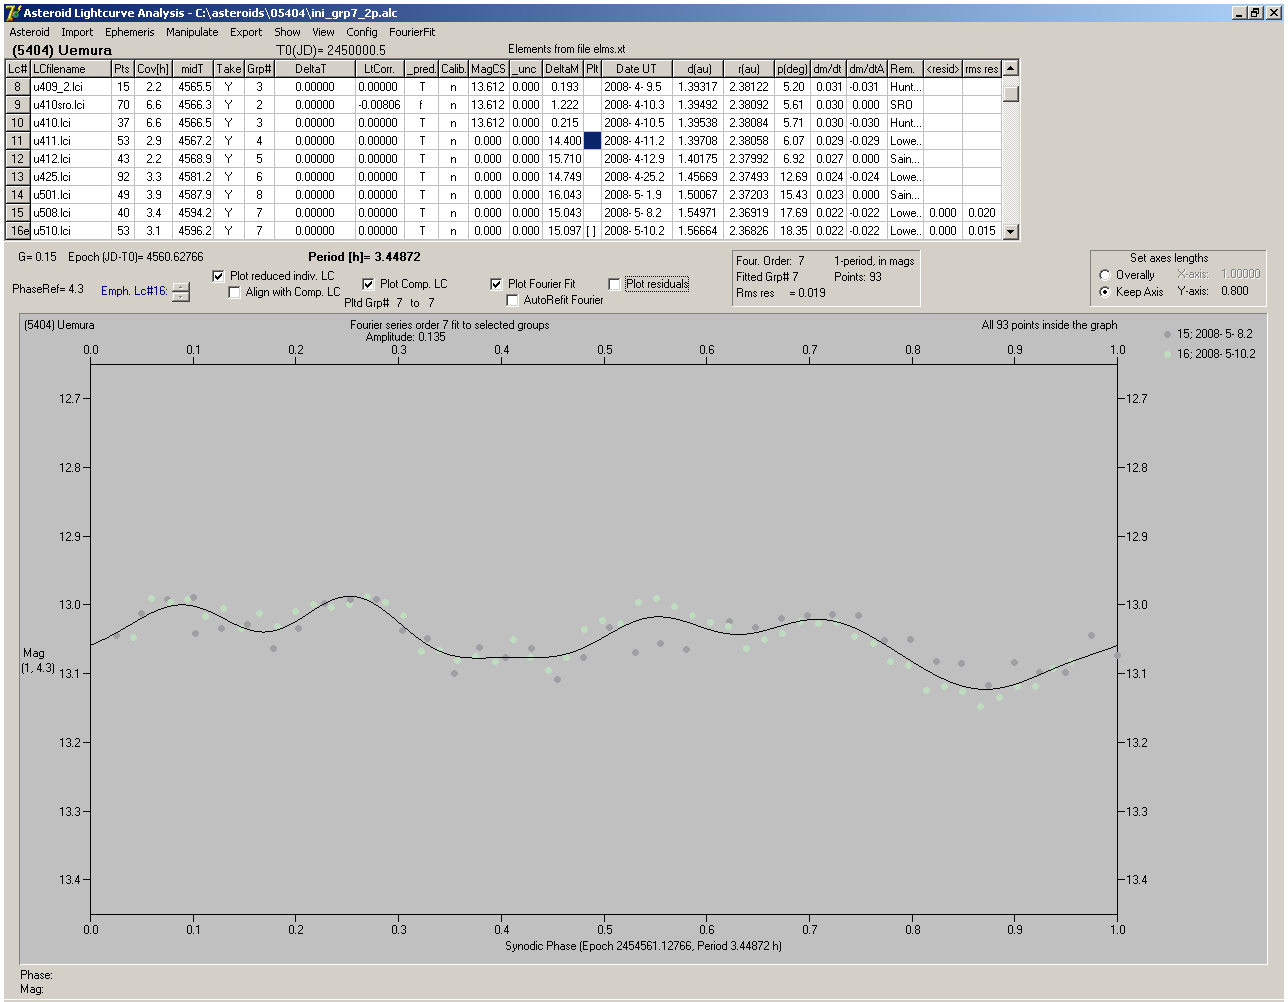Open the Config menu

[x=362, y=32]
